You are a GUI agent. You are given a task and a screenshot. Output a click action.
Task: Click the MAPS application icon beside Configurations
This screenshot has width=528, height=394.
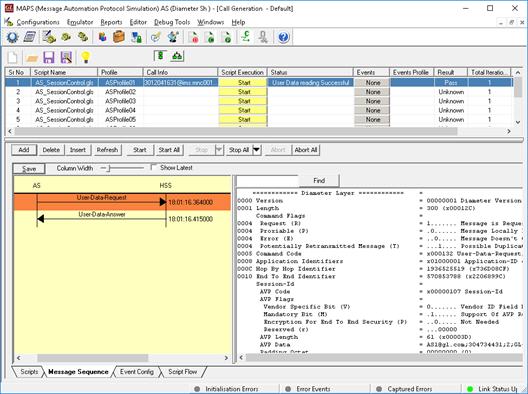[9, 22]
